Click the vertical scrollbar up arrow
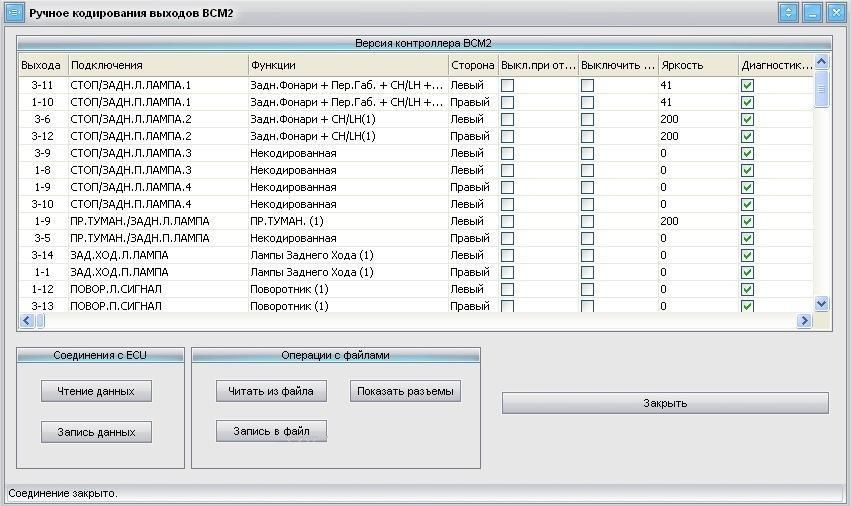Image resolution: width=851 pixels, height=506 pixels. tap(822, 62)
